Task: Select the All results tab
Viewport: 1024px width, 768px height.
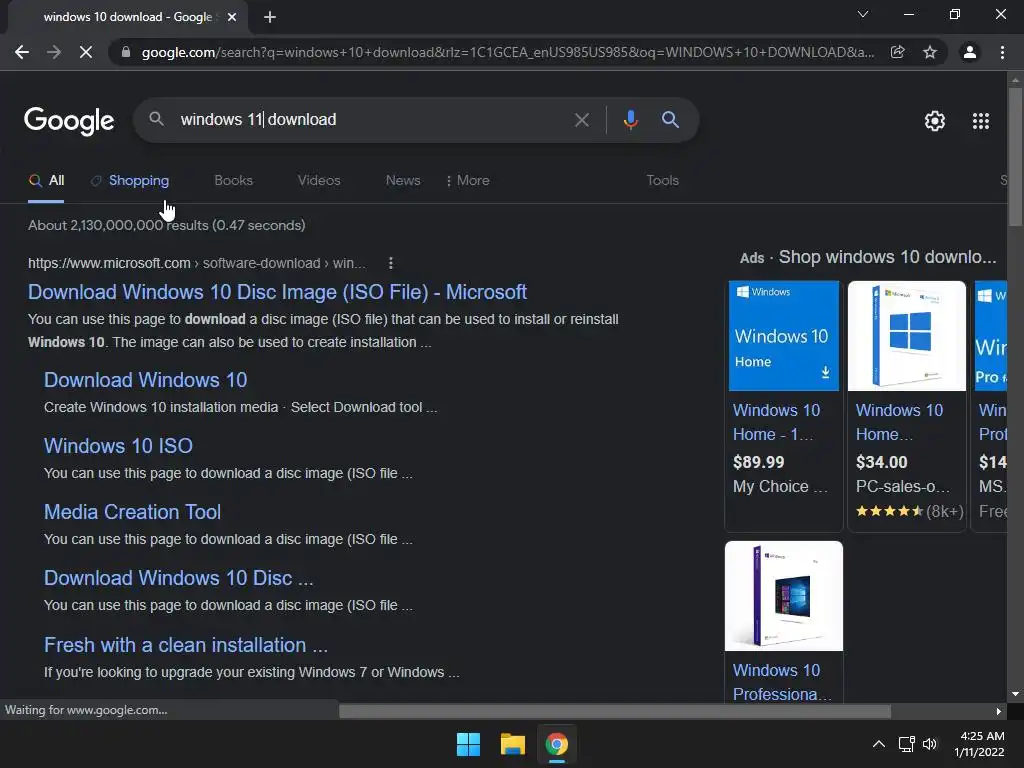Action: coord(46,181)
